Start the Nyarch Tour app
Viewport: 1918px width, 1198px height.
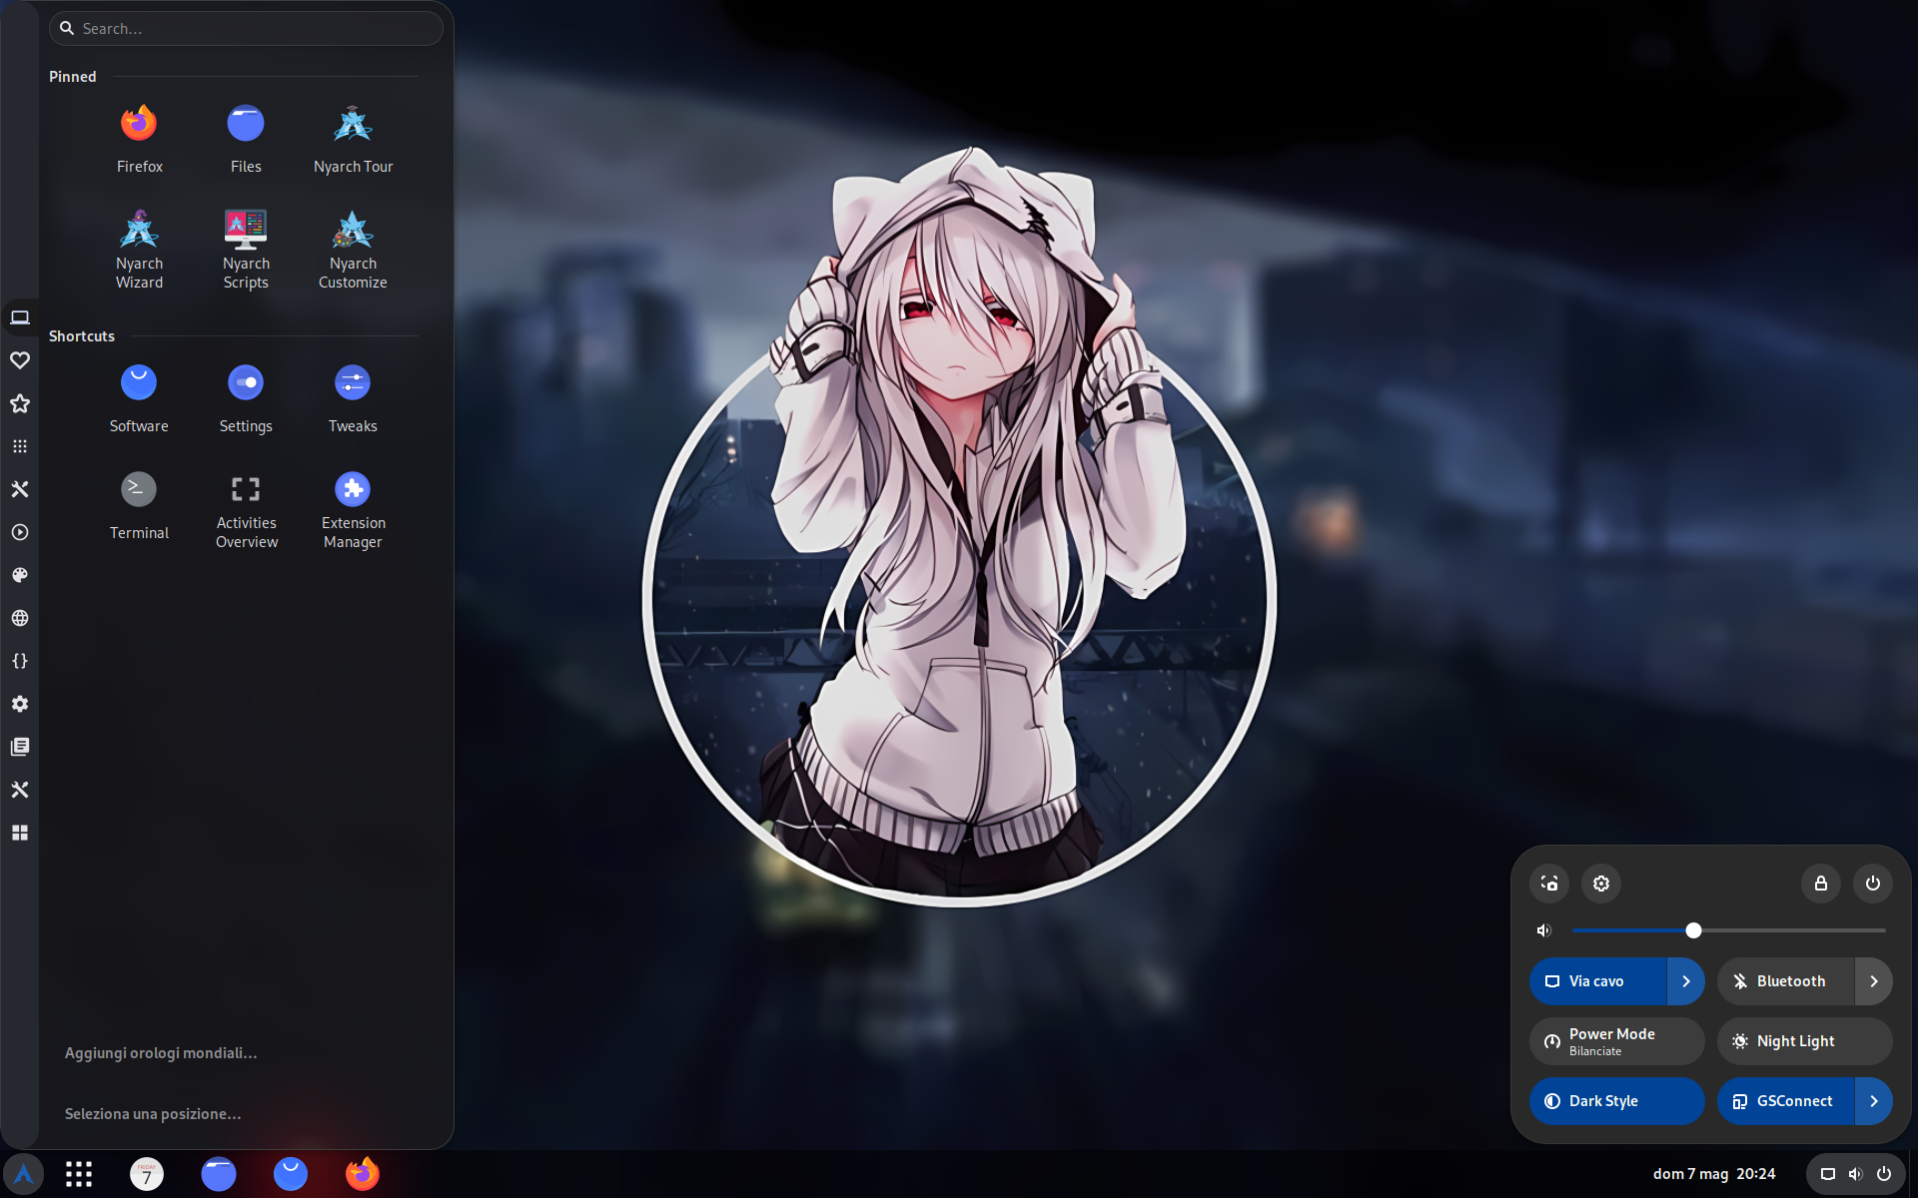[x=353, y=139]
